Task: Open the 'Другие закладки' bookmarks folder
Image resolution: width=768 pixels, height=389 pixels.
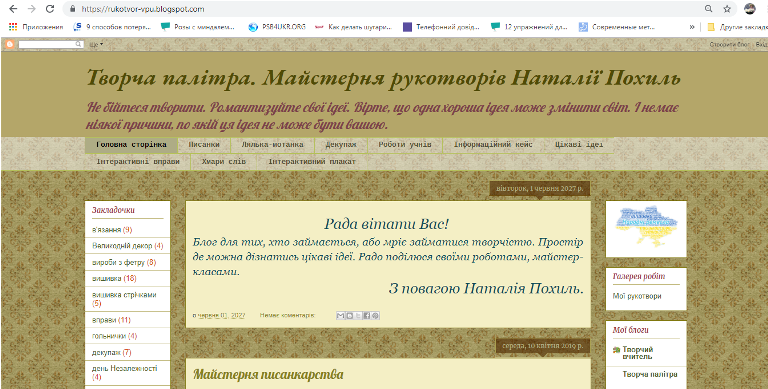Action: click(x=737, y=27)
